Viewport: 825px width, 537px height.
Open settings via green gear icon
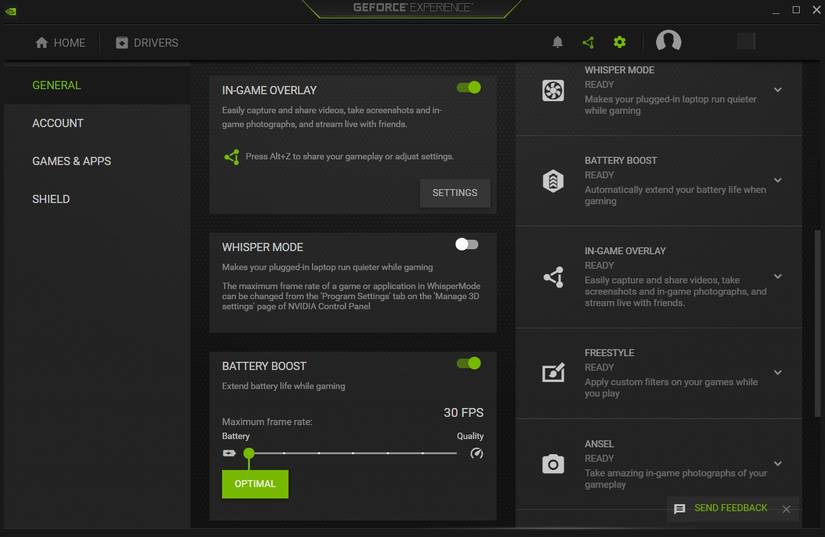619,42
